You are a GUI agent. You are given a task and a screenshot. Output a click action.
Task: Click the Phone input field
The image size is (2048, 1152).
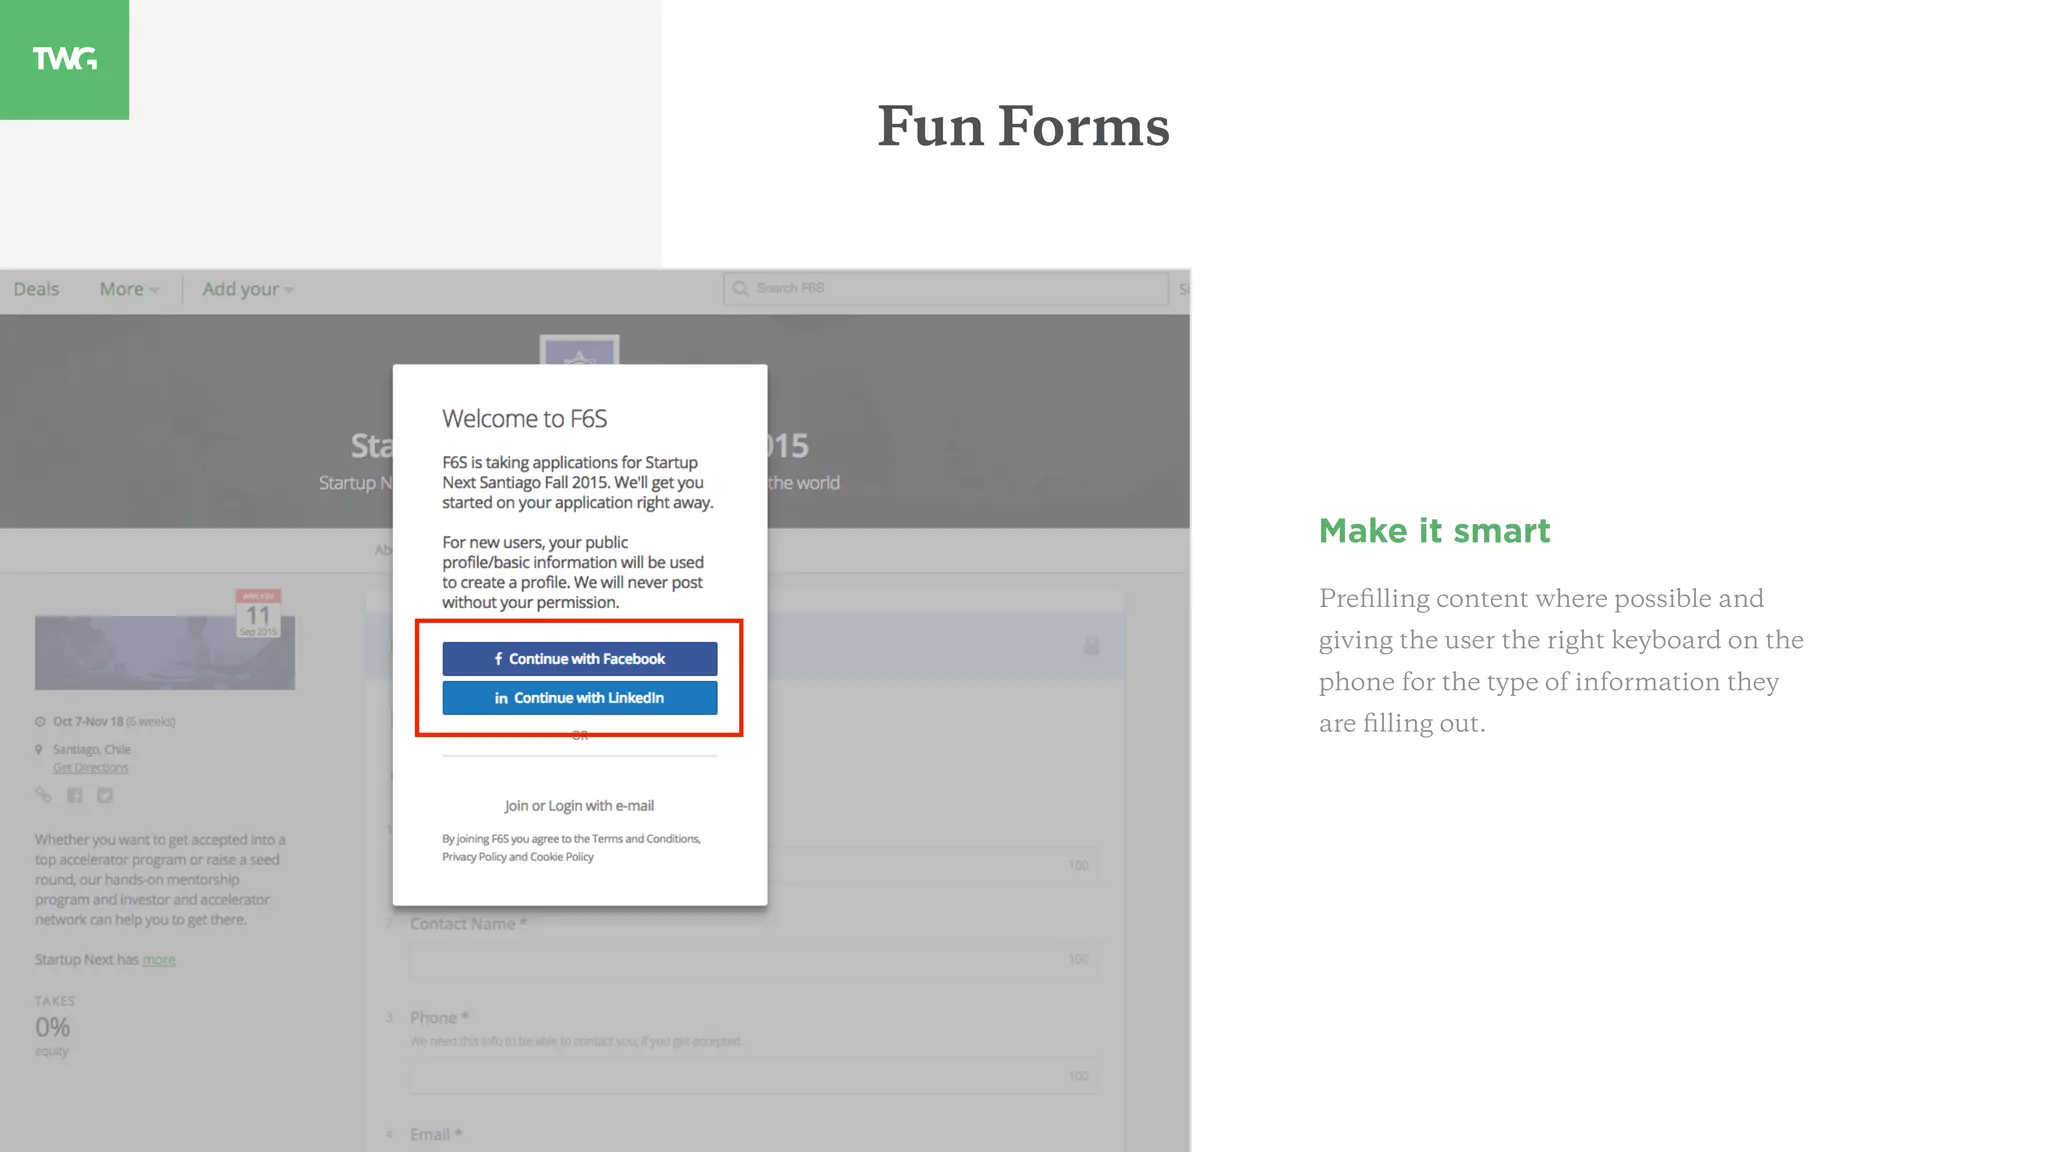(754, 1076)
